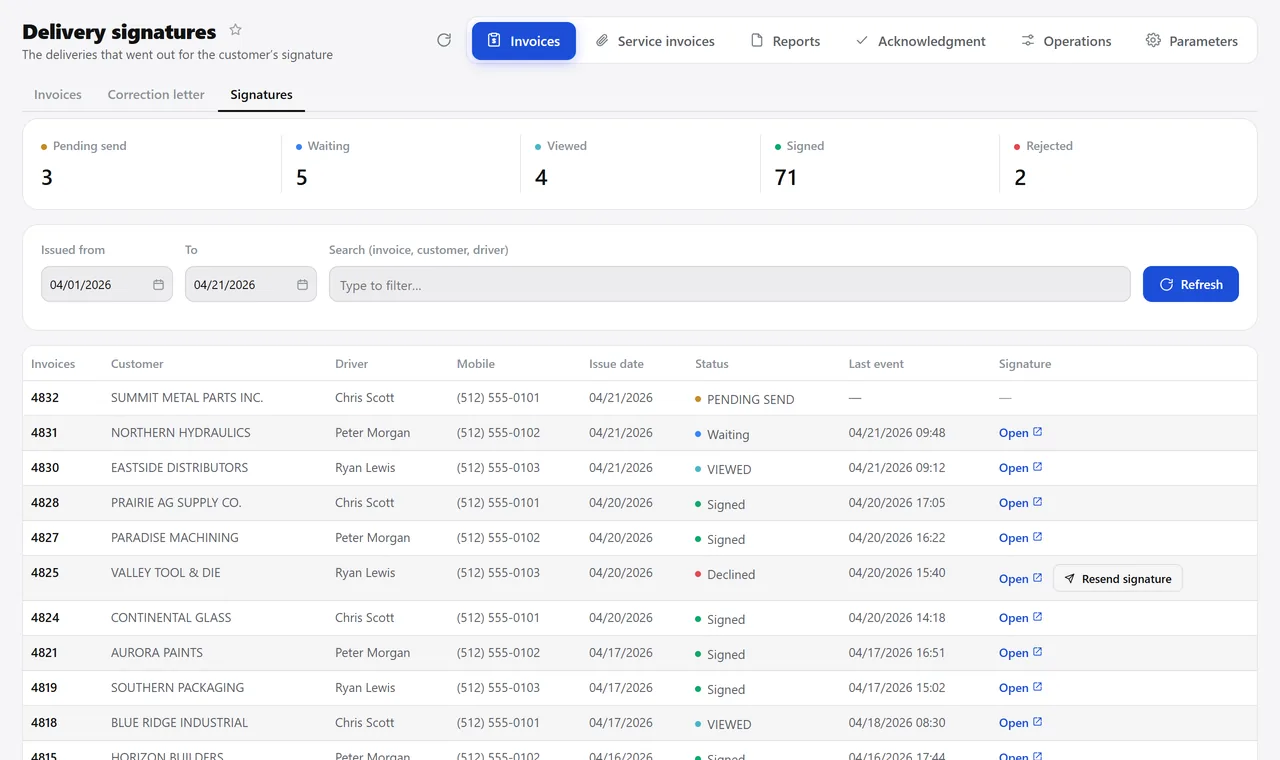Click external-link icon for invoice 4825
Image resolution: width=1280 pixels, height=760 pixels.
[x=1038, y=578]
